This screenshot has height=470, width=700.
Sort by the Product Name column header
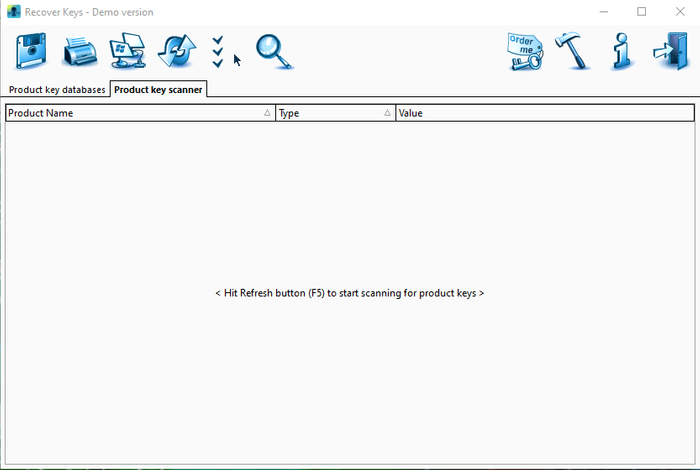pos(130,113)
